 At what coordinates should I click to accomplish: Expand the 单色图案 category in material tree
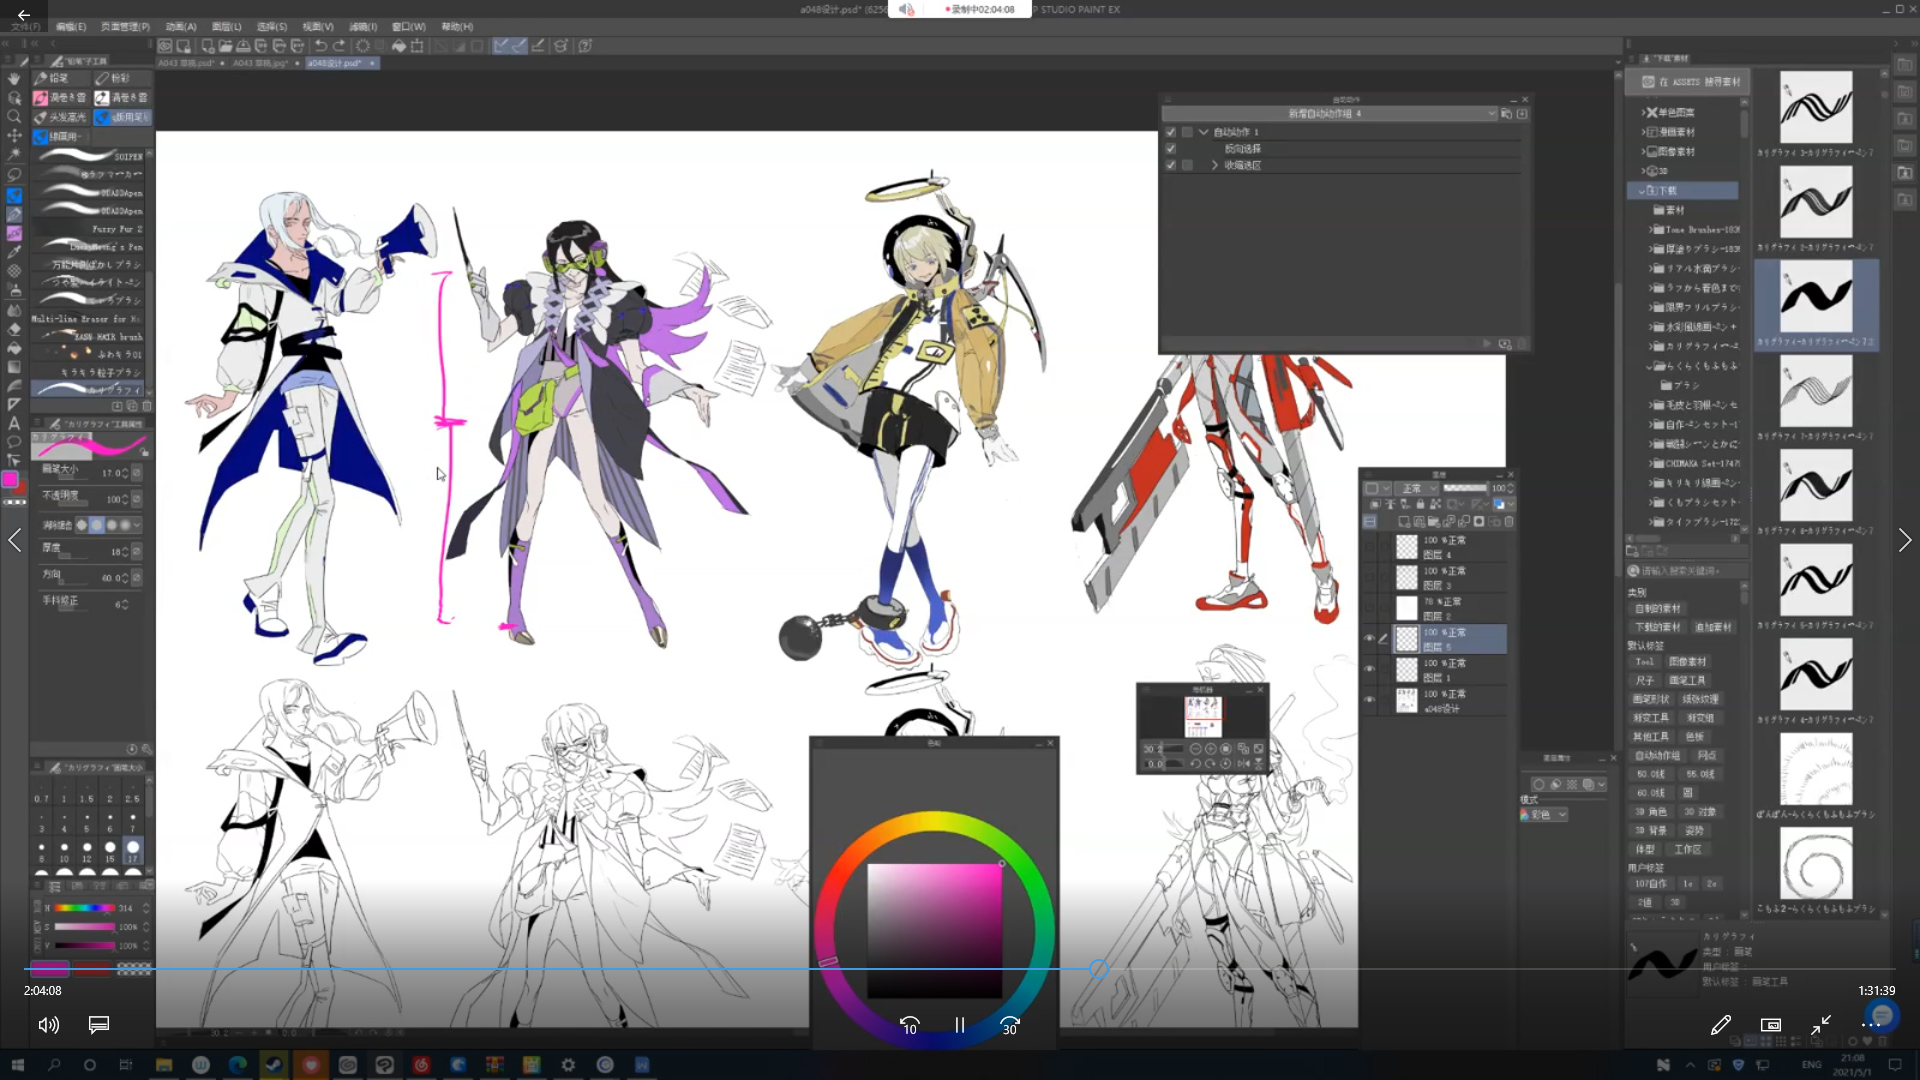(x=1642, y=112)
